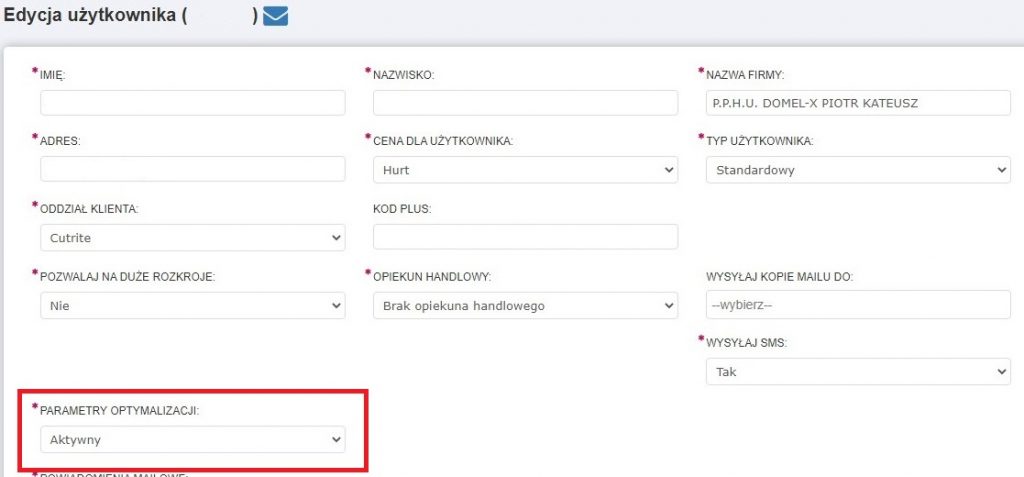The width and height of the screenshot is (1024, 477).
Task: Open the WYSYŁAJ SMS dropdown showing Tak
Action: click(858, 372)
